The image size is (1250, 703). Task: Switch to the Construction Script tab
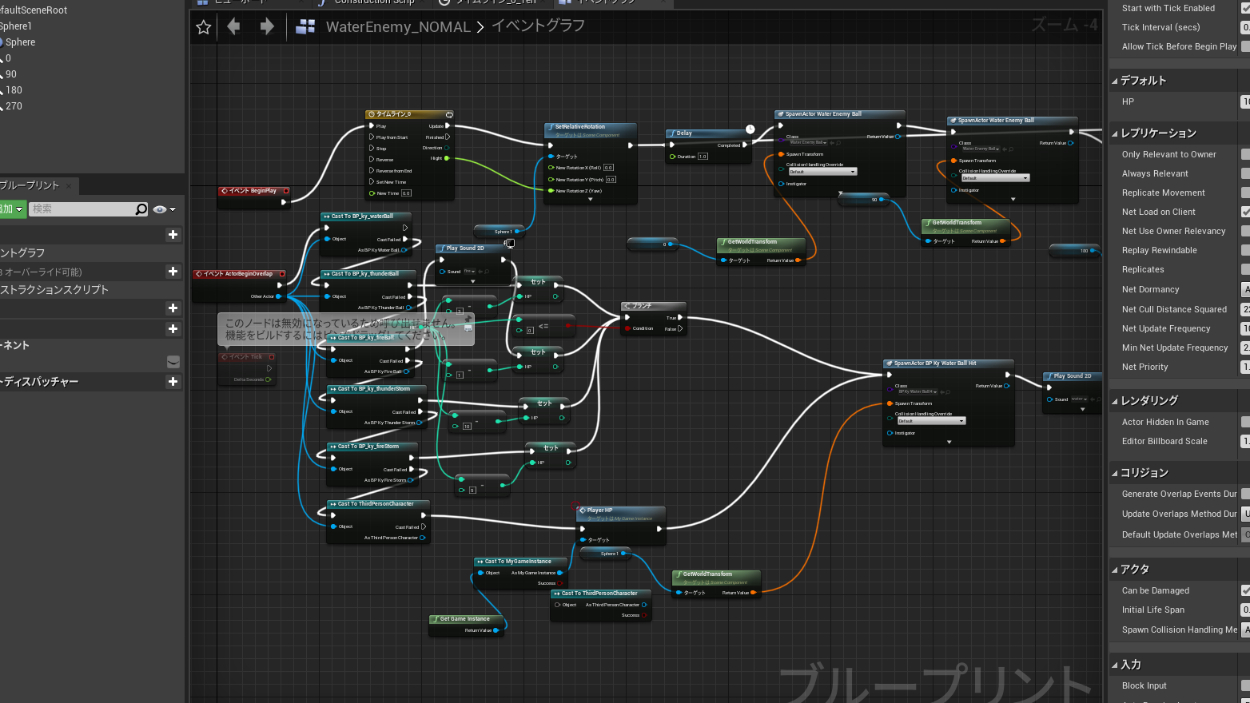click(x=372, y=2)
